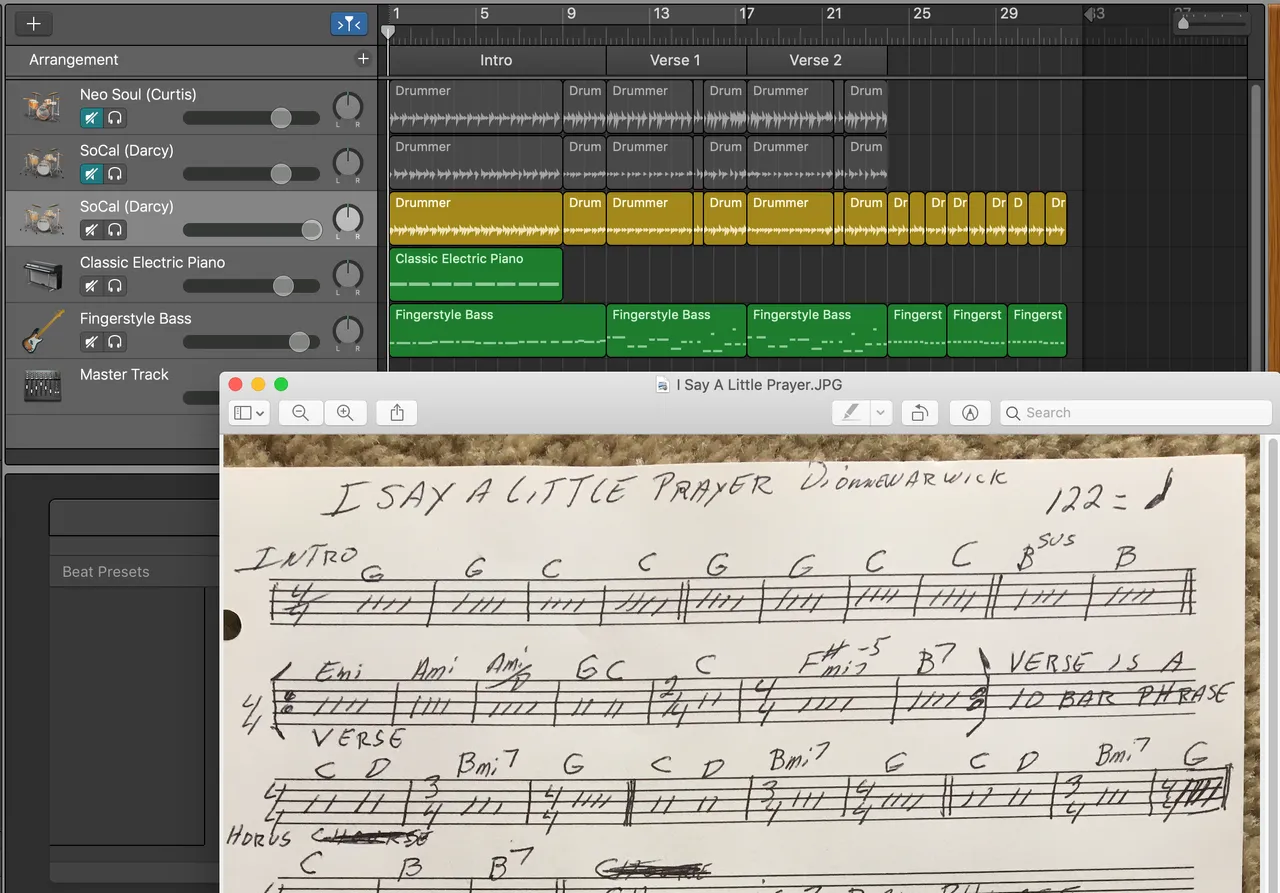1280x893 pixels.
Task: Solo the Classic Electric Piano track
Action: point(115,286)
